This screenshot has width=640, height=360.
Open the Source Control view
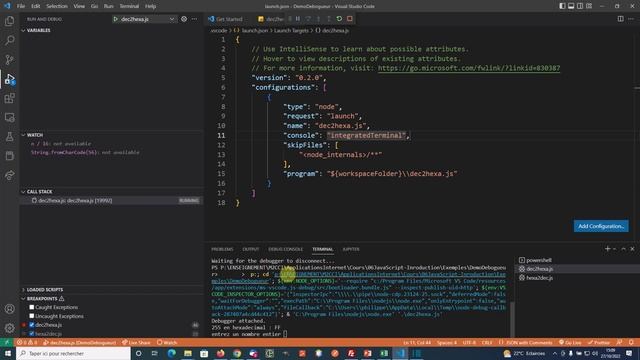(x=9, y=60)
